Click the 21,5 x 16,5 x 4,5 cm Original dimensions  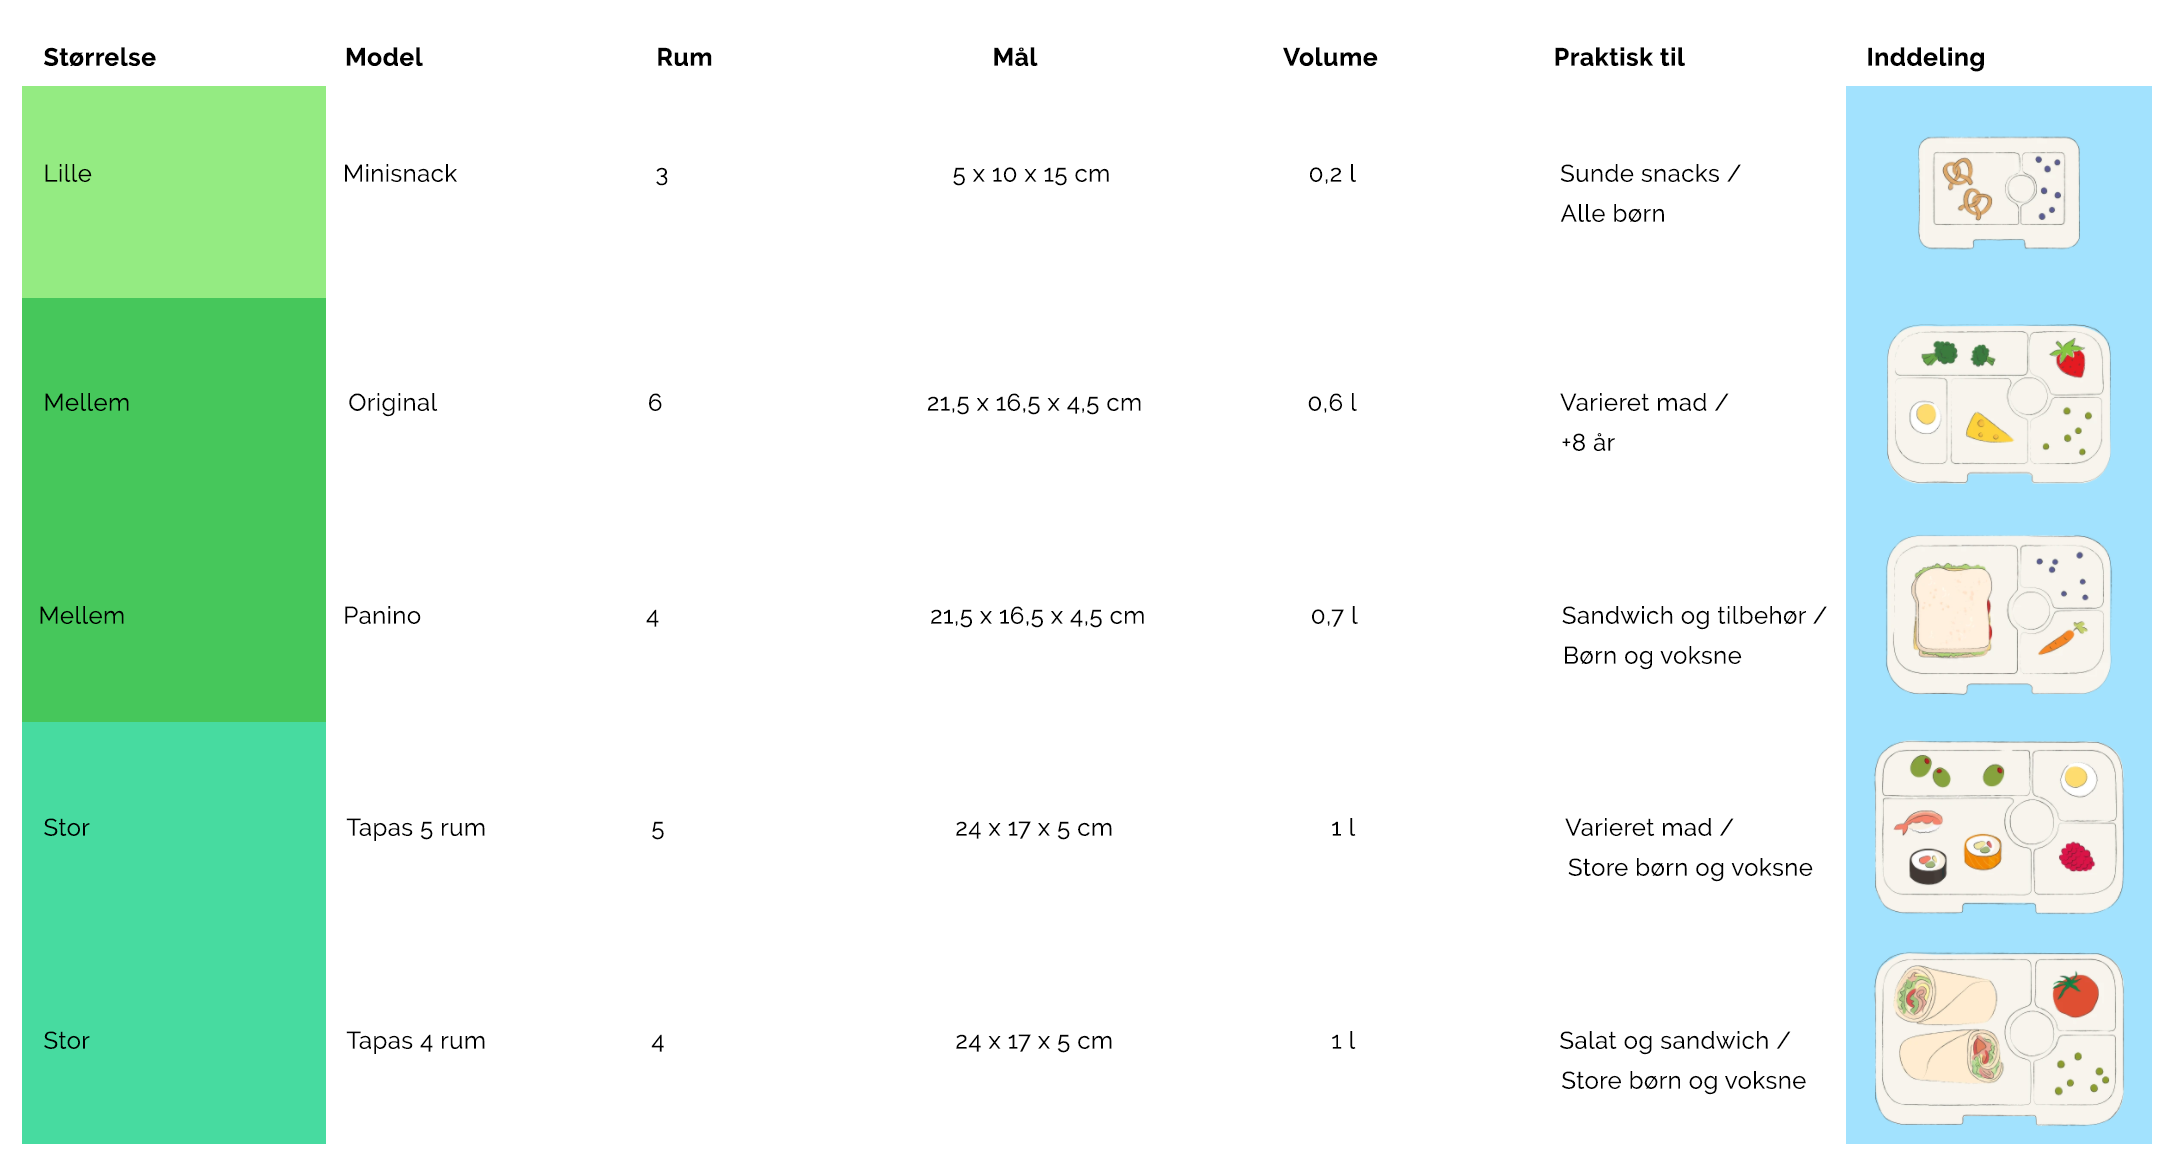coord(1034,403)
